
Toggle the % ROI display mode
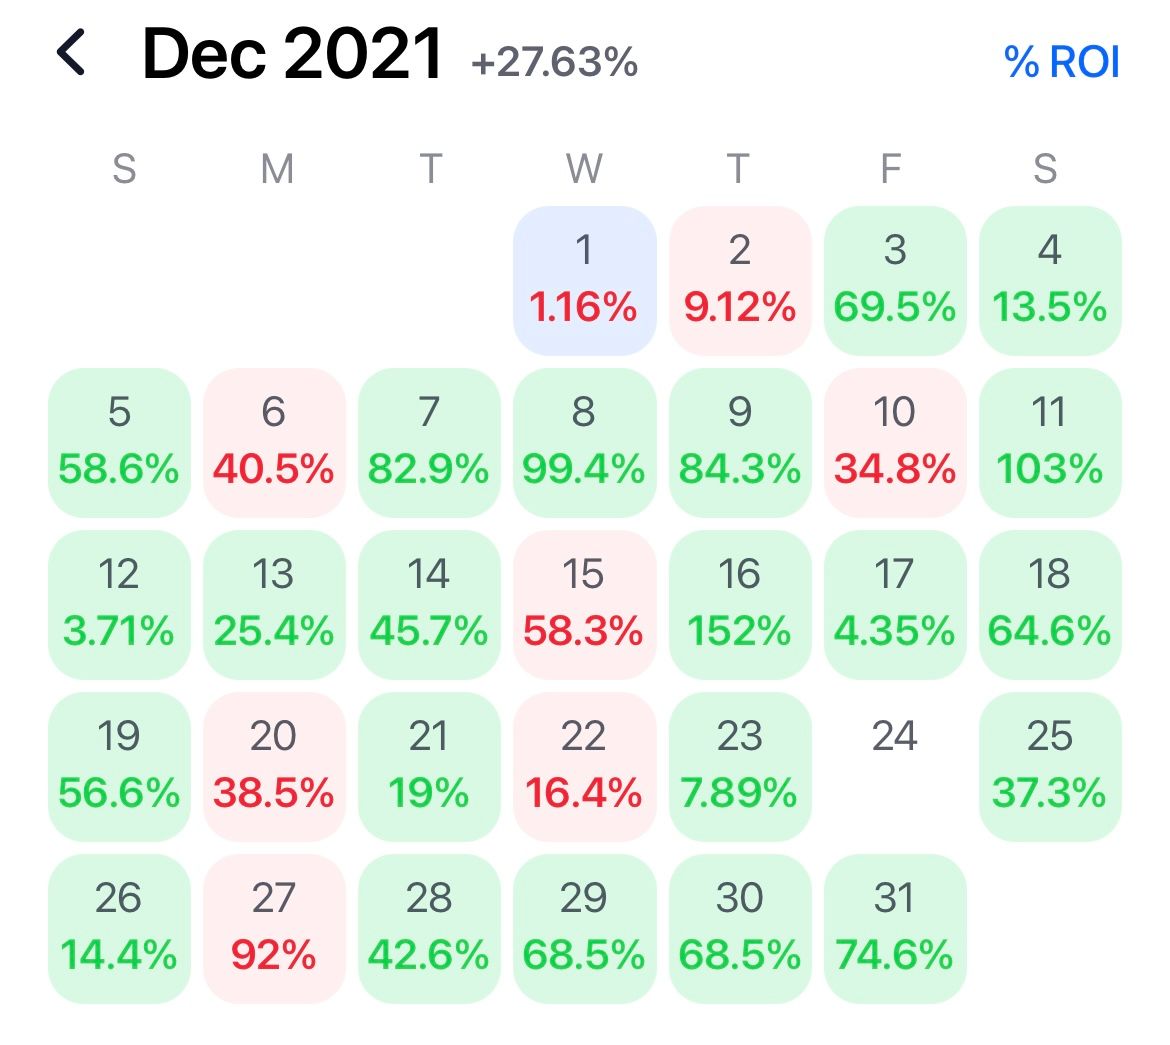tap(1061, 61)
